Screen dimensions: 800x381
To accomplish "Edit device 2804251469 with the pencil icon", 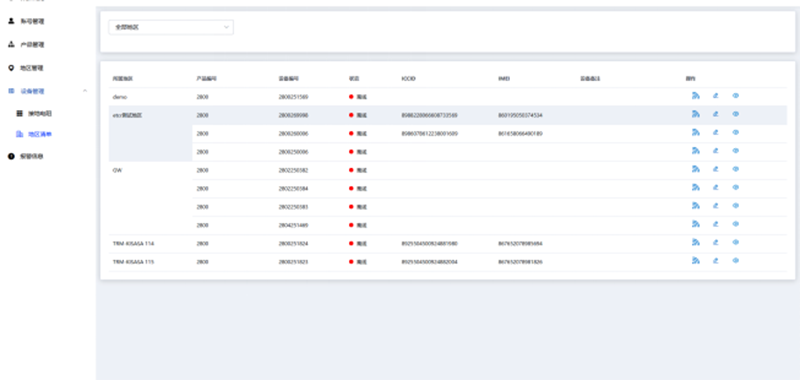I will (x=715, y=224).
